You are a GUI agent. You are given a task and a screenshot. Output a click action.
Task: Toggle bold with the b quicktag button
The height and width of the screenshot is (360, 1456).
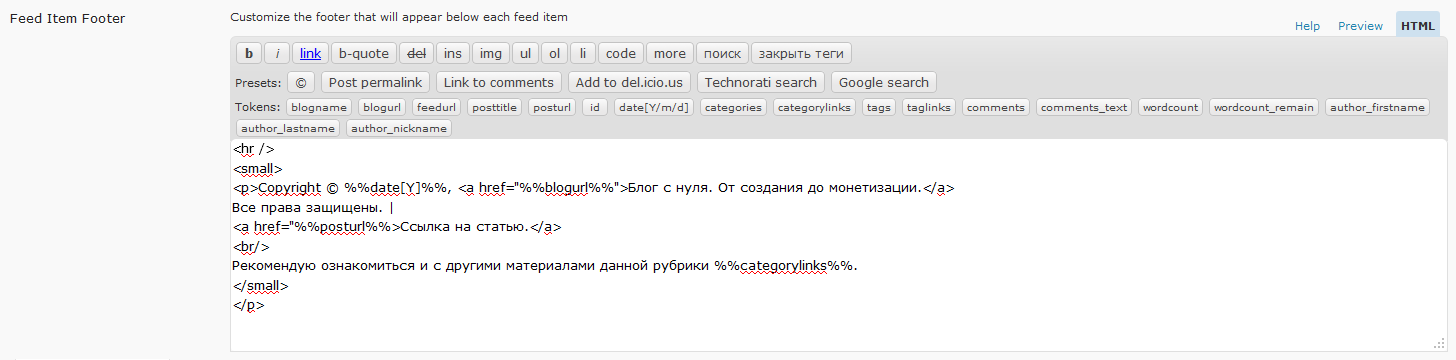click(249, 54)
